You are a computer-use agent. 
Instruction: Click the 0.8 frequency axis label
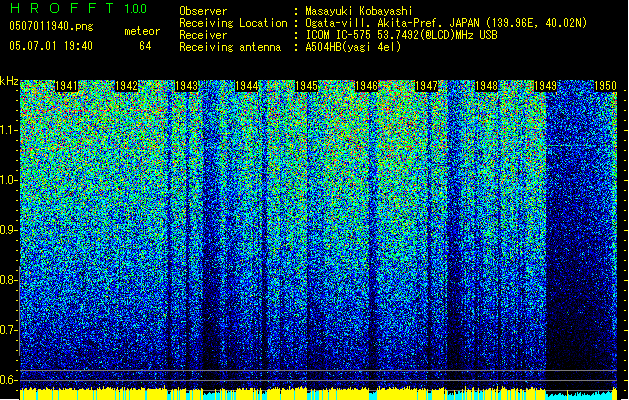click(x=8, y=280)
